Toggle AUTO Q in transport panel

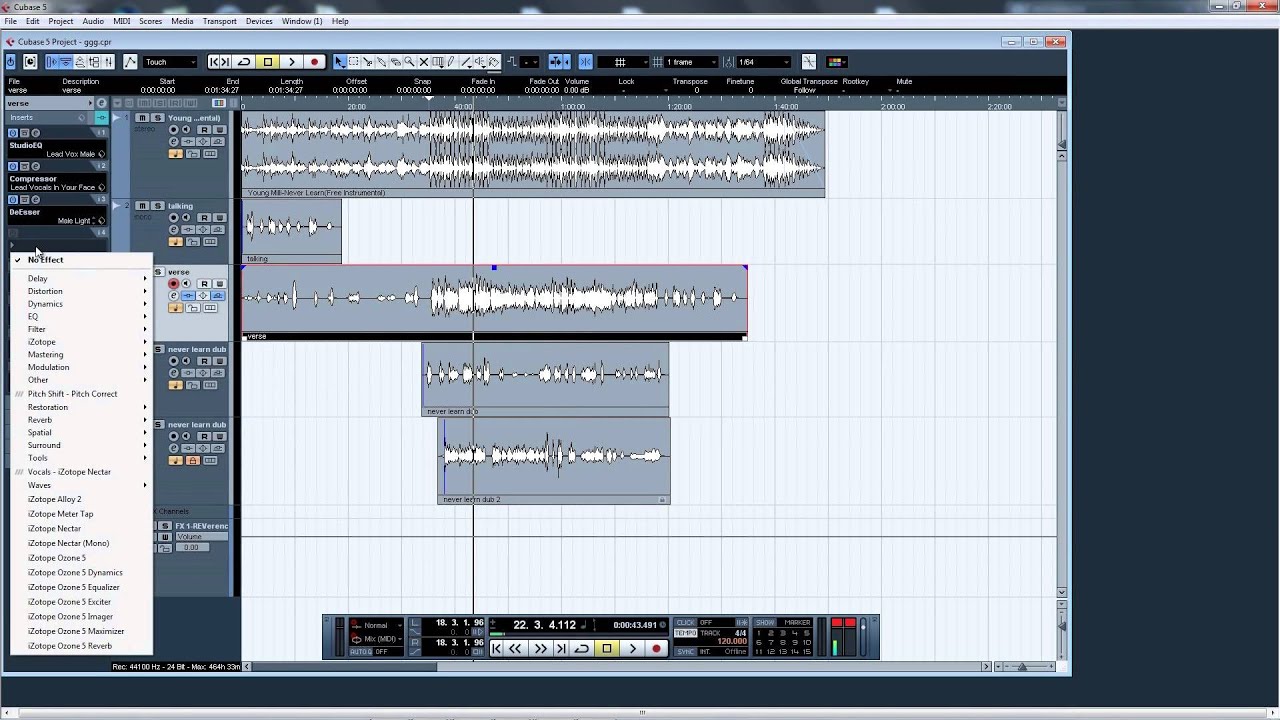(x=361, y=651)
